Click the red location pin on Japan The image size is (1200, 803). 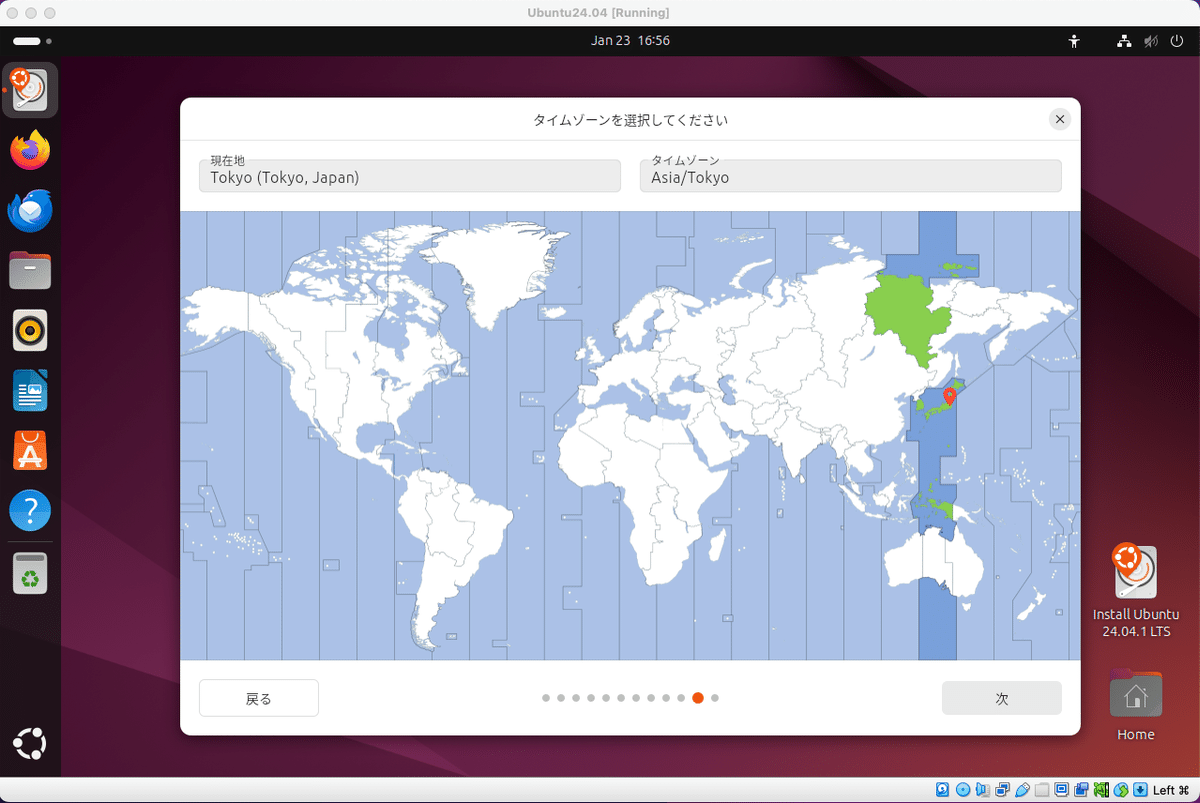[949, 397]
